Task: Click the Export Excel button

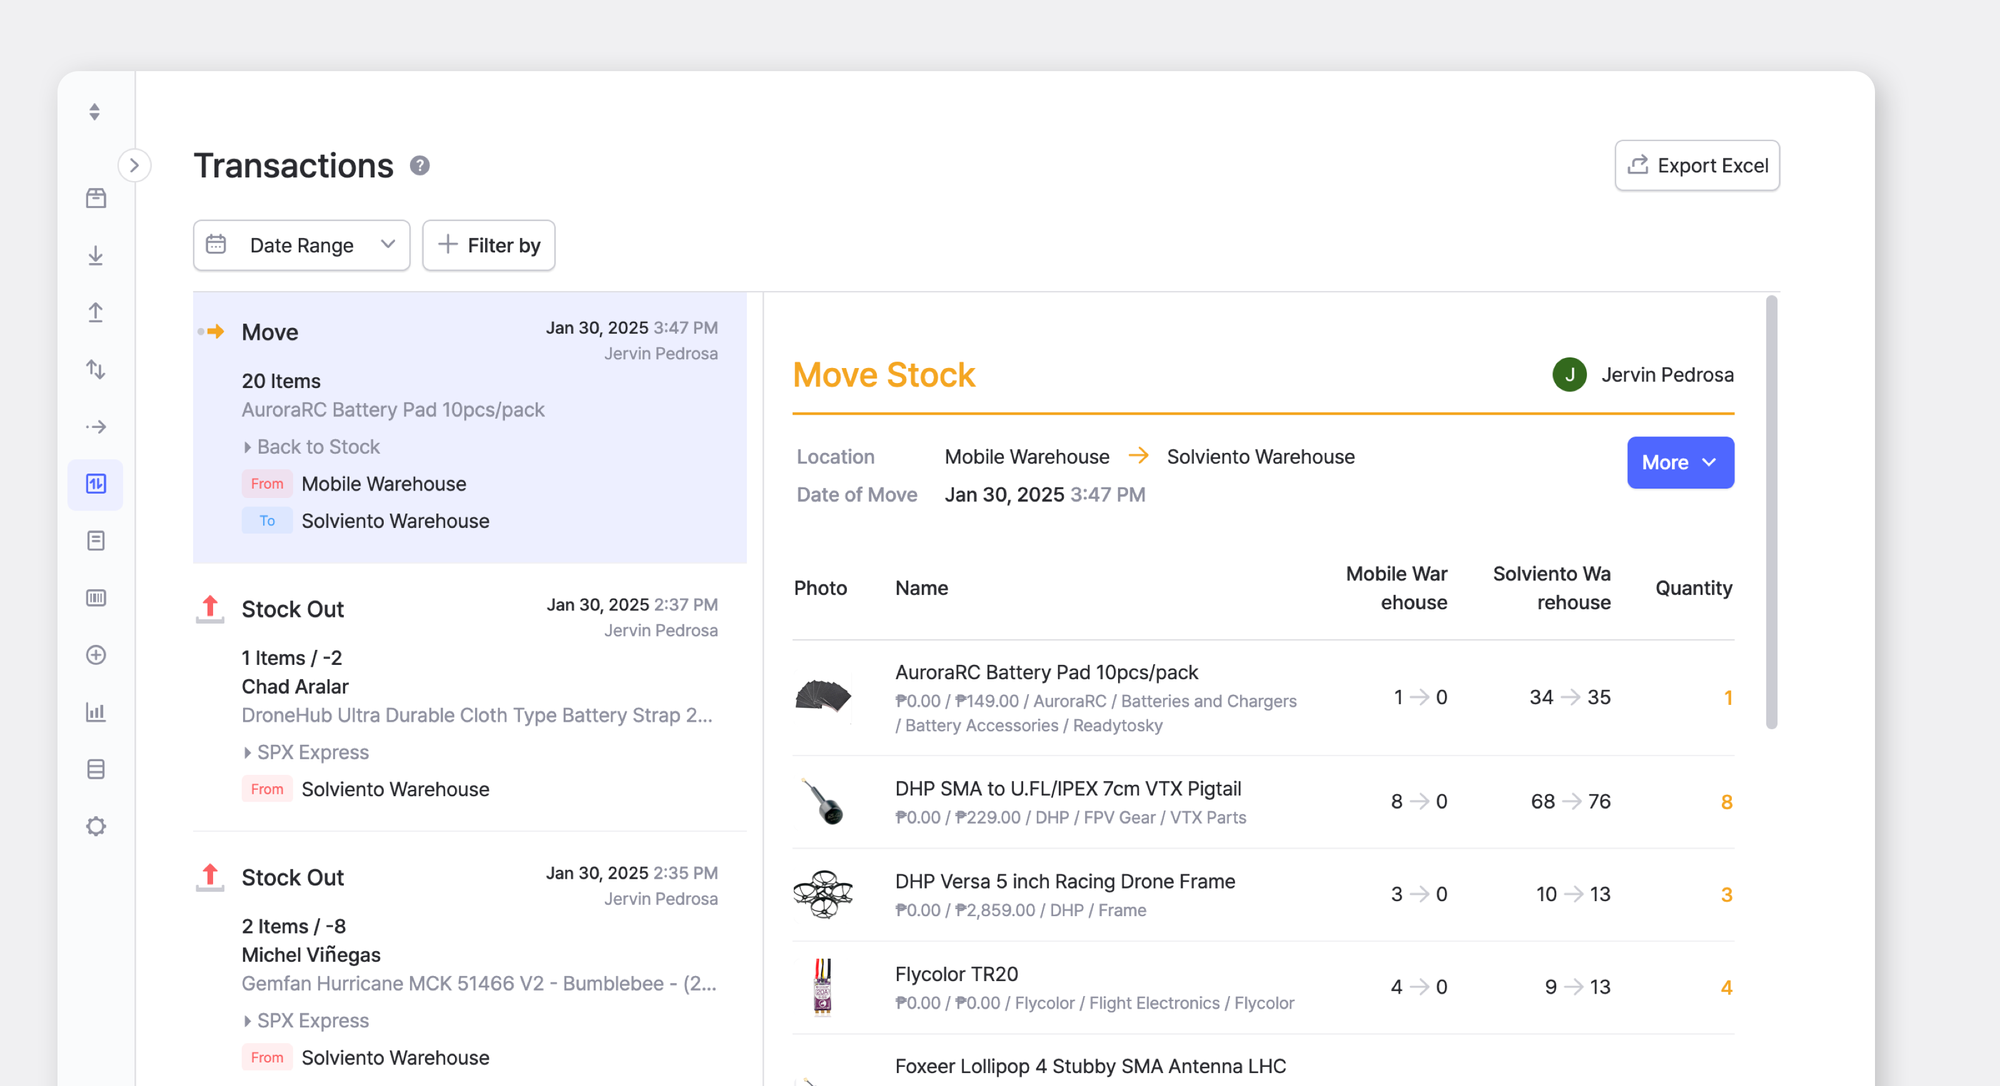Action: 1696,165
